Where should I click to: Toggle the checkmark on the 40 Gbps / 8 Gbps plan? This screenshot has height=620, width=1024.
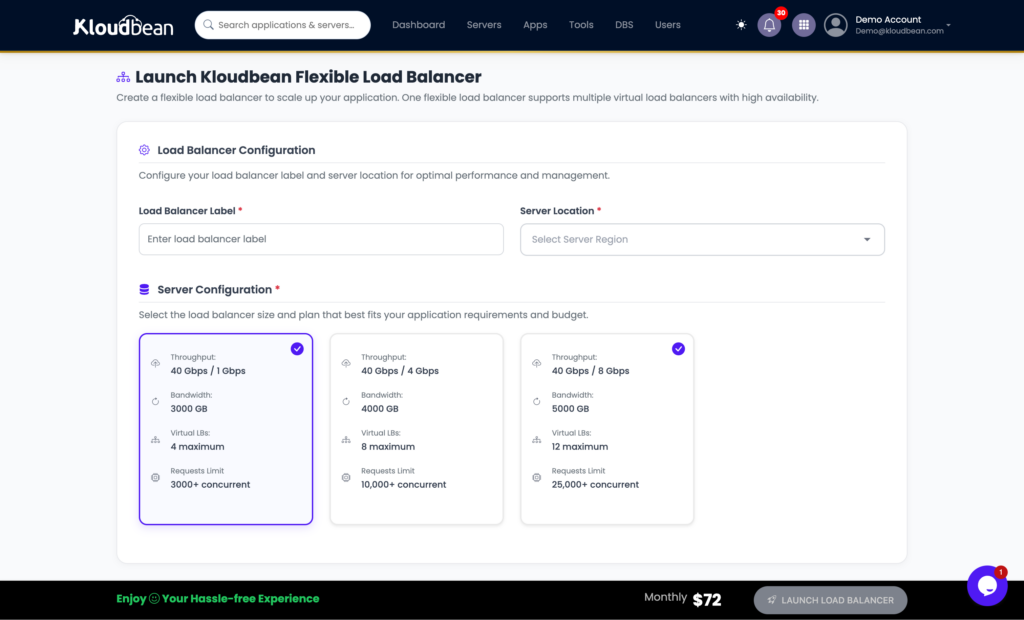[x=679, y=349]
